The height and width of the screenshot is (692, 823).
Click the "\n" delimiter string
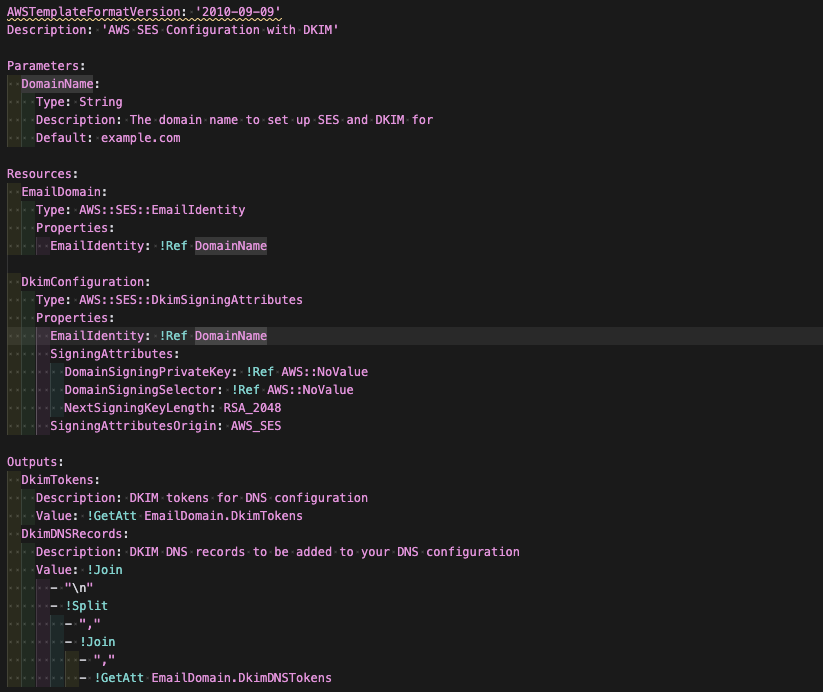79,588
